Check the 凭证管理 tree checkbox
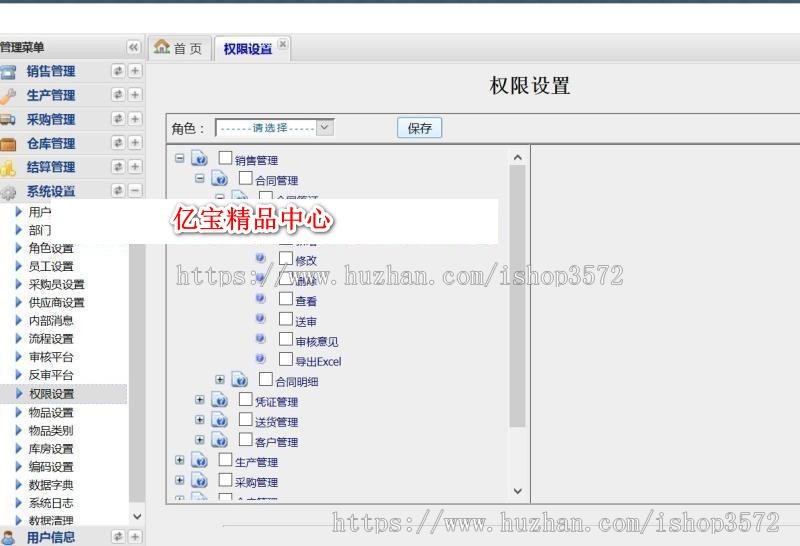Image resolution: width=800 pixels, height=546 pixels. (245, 399)
